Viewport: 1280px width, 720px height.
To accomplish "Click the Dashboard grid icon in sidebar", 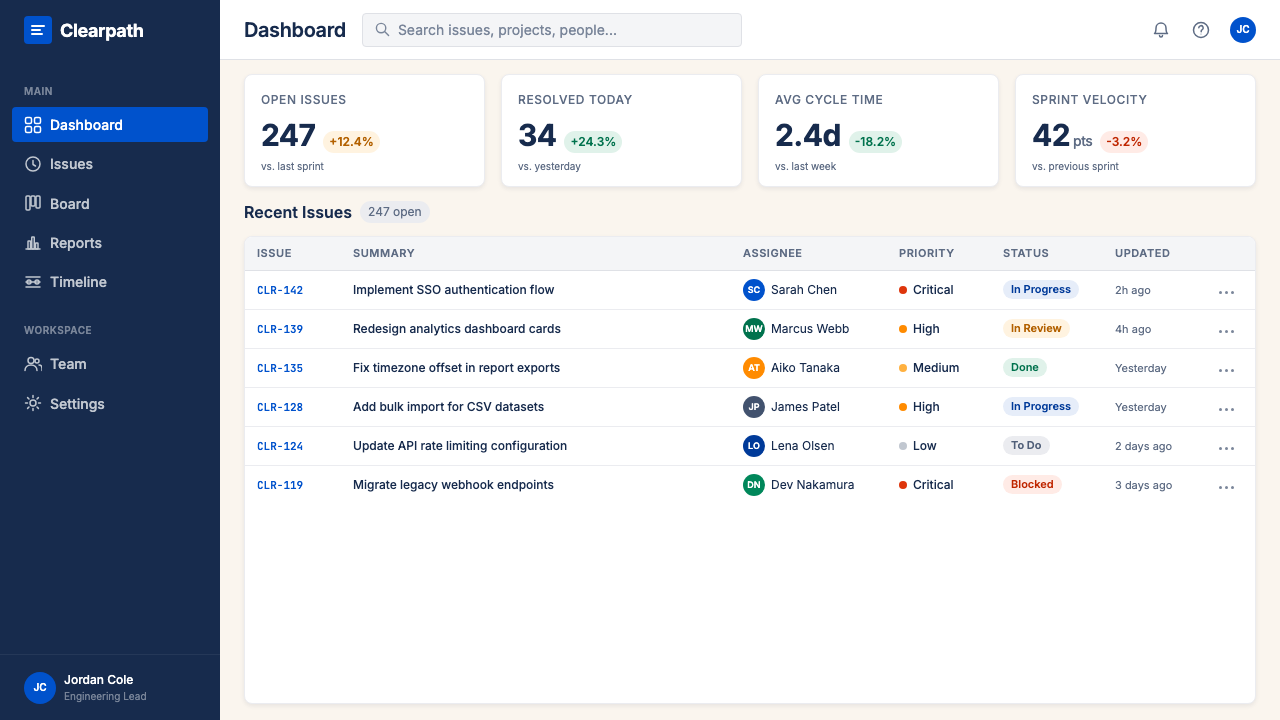I will tap(33, 125).
